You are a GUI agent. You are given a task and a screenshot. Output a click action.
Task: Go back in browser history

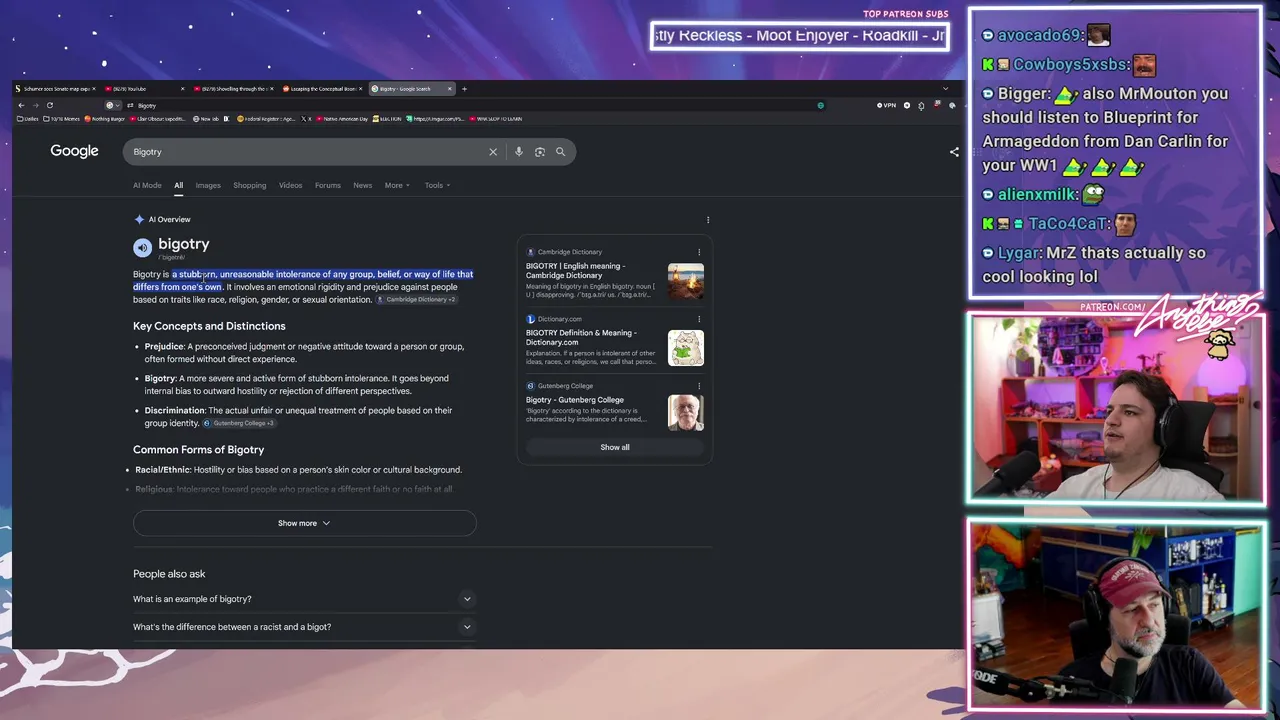21,105
